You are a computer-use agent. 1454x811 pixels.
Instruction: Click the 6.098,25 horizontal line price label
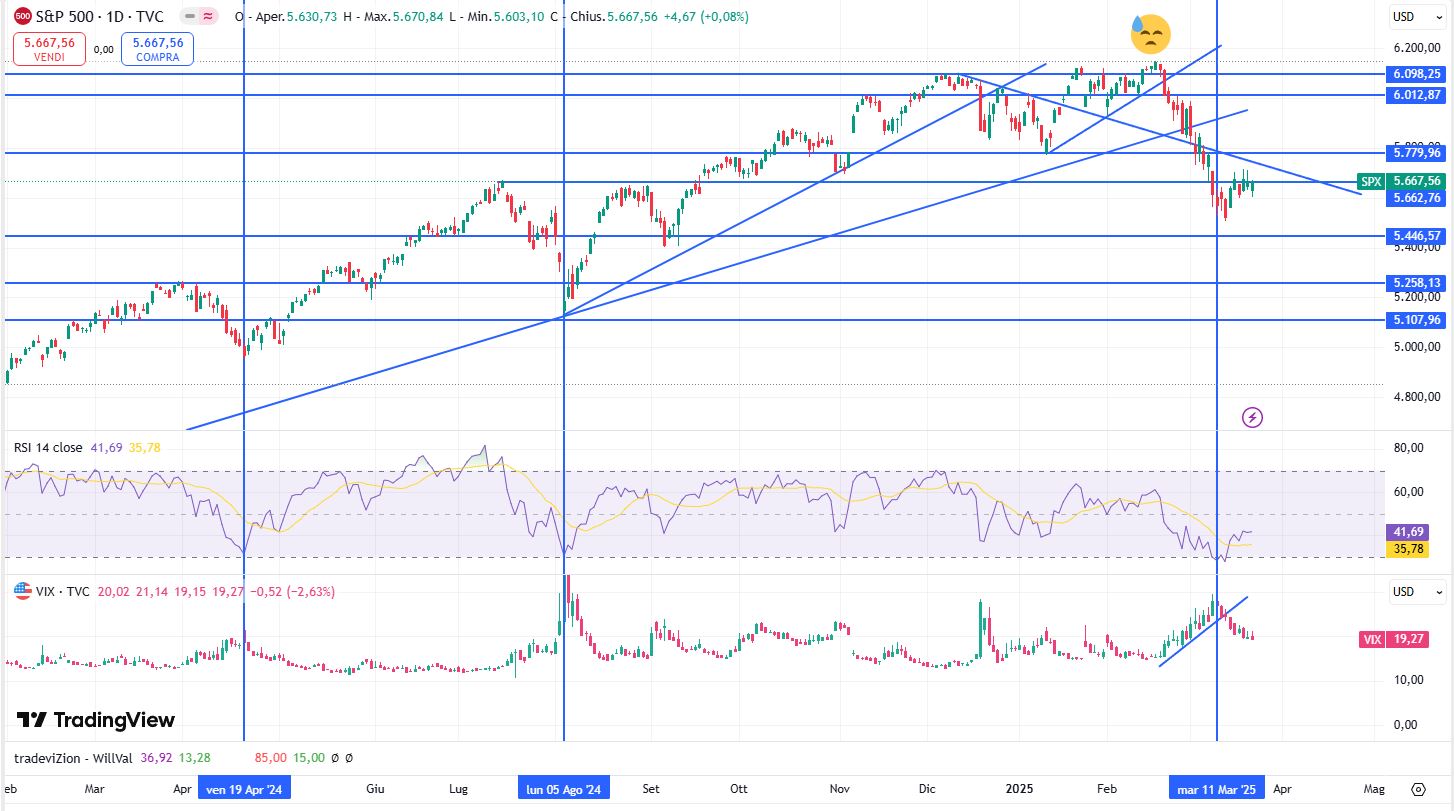click(1416, 74)
